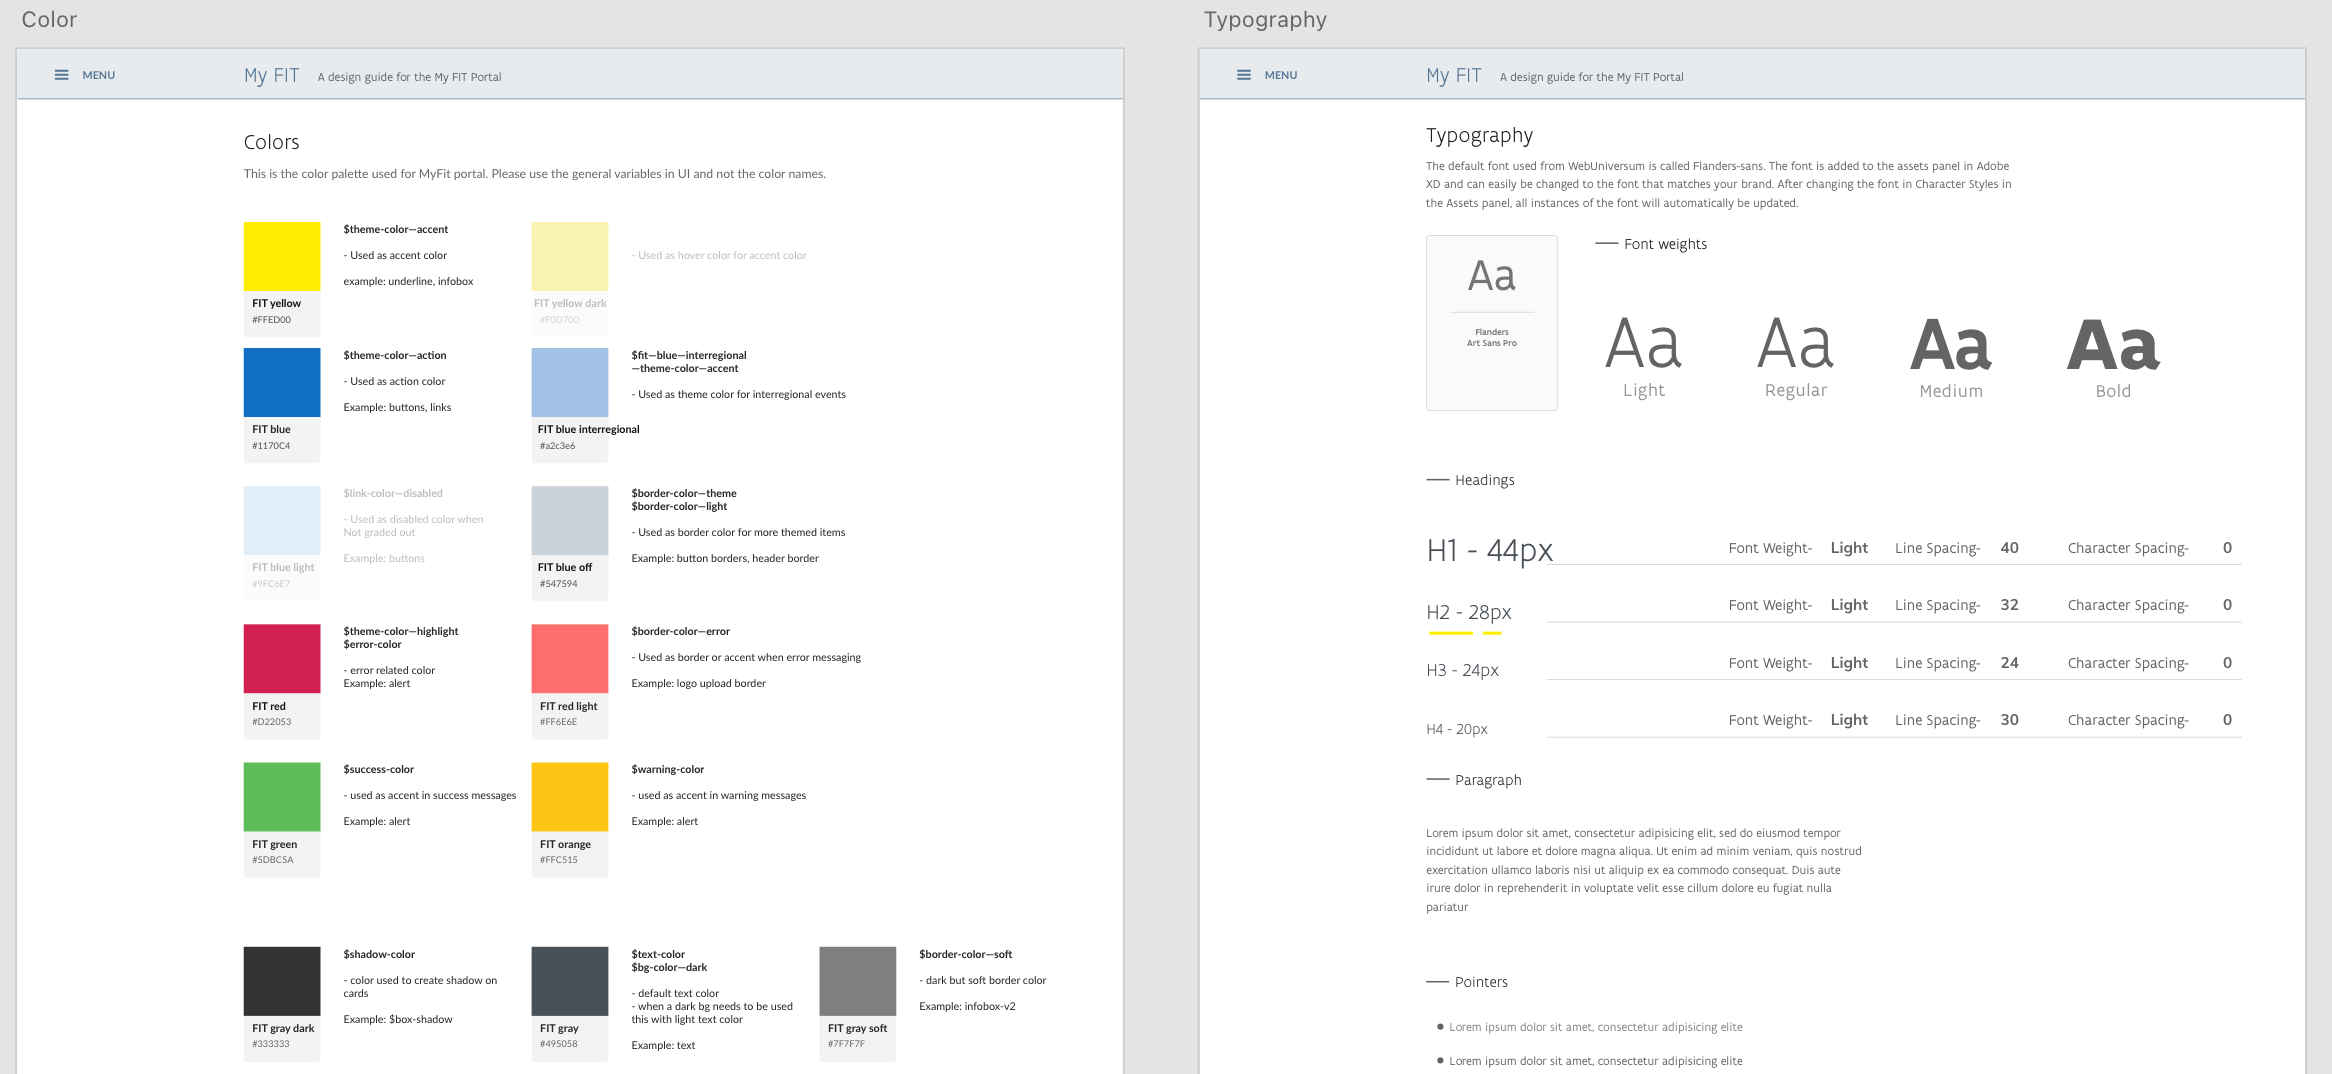This screenshot has width=2332, height=1074.
Task: Pick the FIT blue interregional swatch
Action: (x=570, y=382)
